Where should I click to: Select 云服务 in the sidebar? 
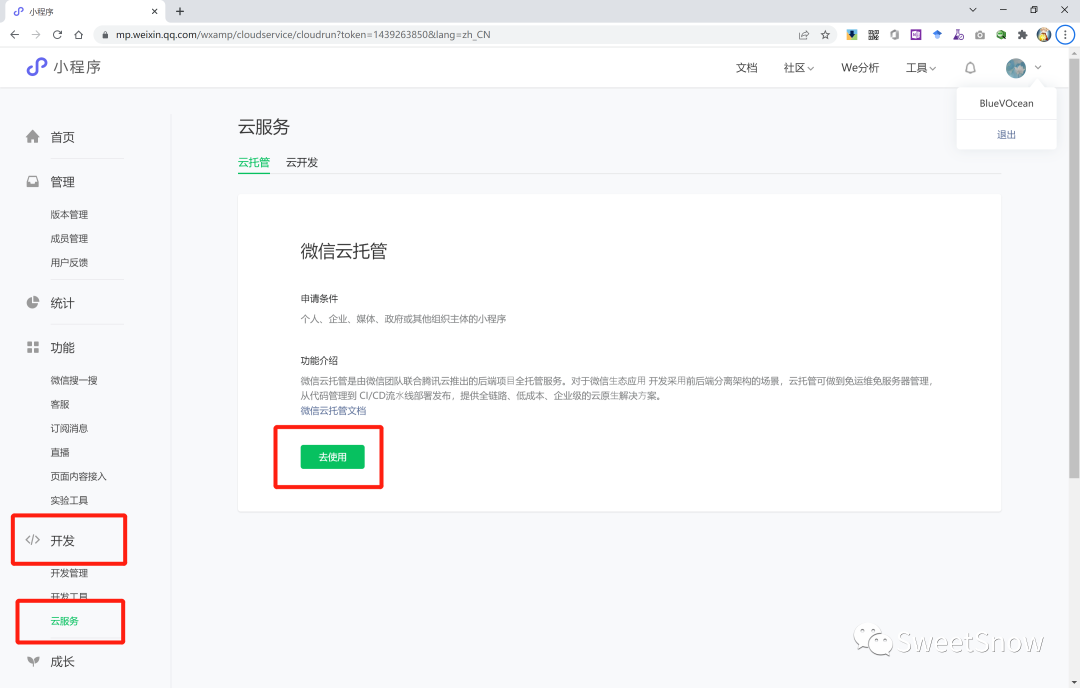tap(64, 621)
